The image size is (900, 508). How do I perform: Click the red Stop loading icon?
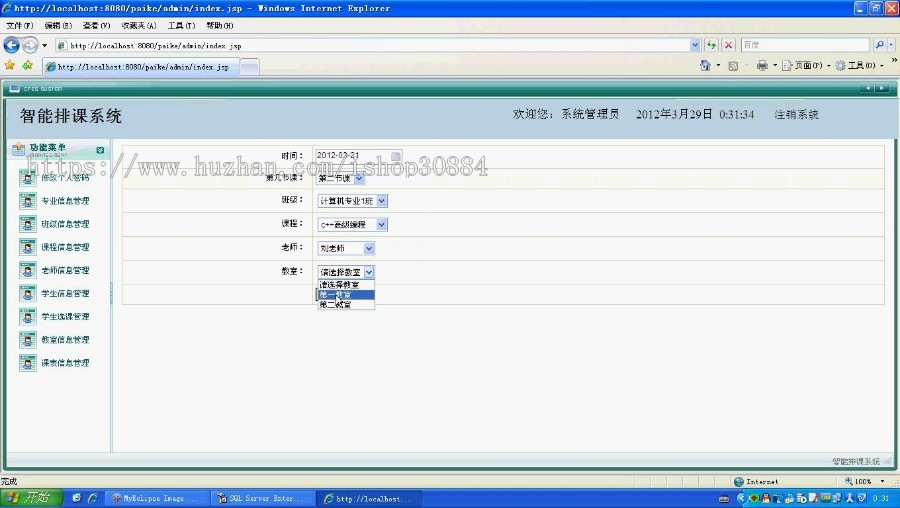[x=728, y=45]
